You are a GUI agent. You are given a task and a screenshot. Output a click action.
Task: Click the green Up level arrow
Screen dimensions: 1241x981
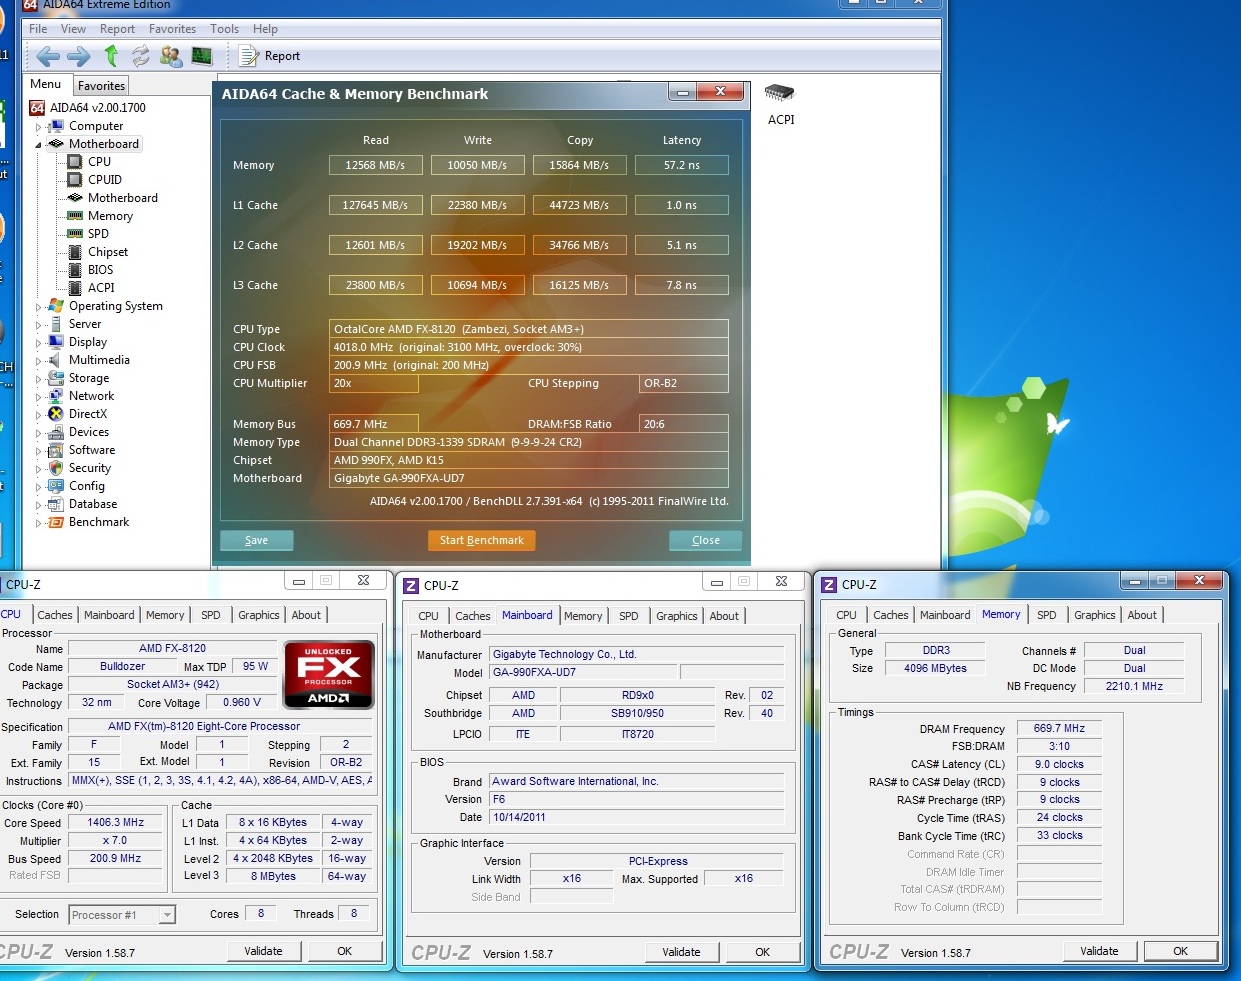[x=111, y=56]
